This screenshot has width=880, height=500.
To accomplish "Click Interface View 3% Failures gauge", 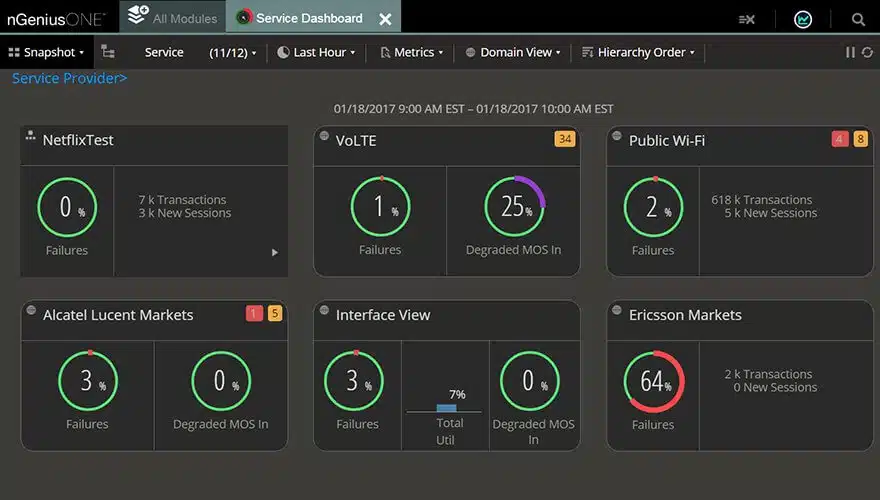I will (x=354, y=381).
